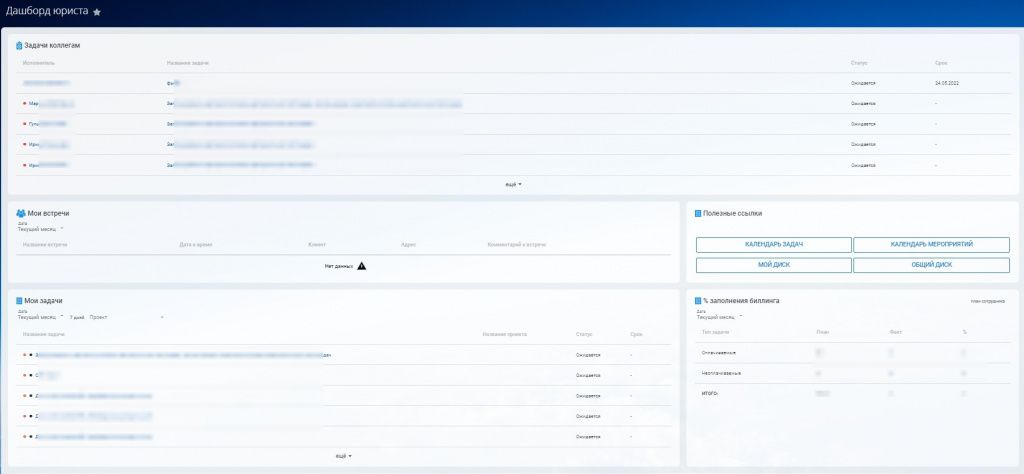Sort Задачи коллегам by Срок column header
Image resolution: width=1024 pixels, height=474 pixels.
pos(940,63)
